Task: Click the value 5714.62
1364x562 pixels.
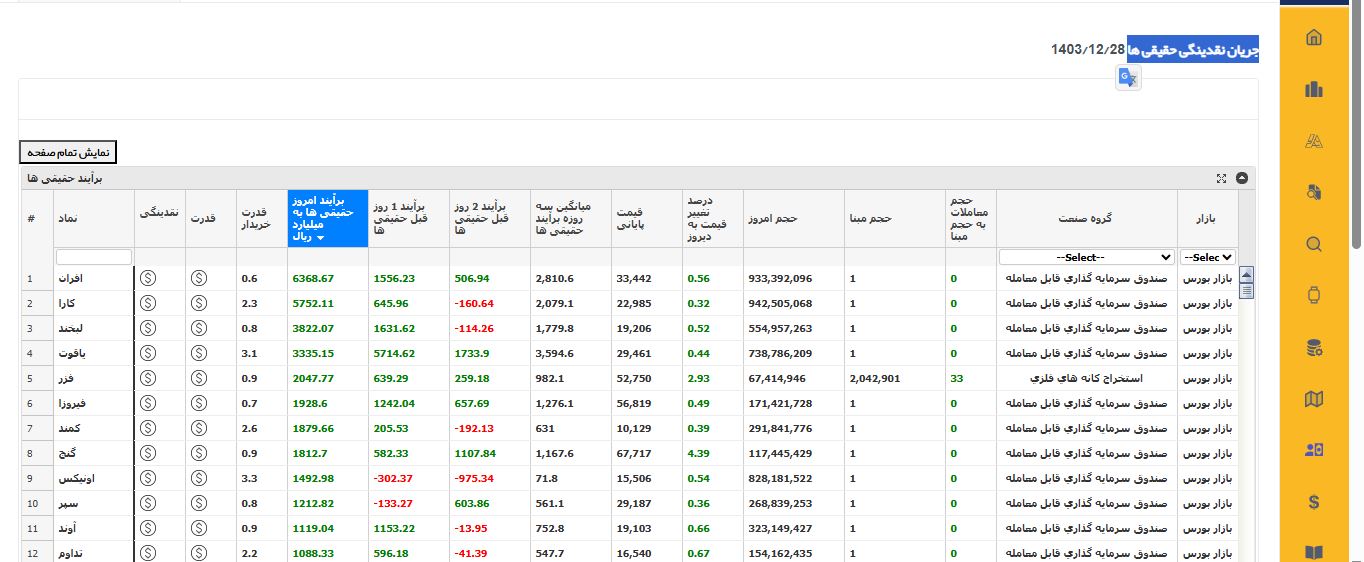Action: 394,354
